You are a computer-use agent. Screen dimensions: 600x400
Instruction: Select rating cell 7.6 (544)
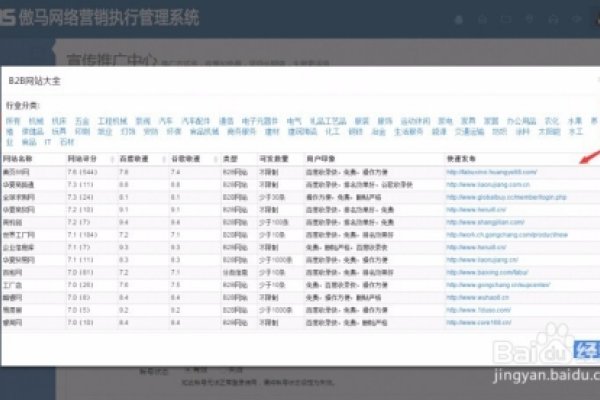point(82,172)
